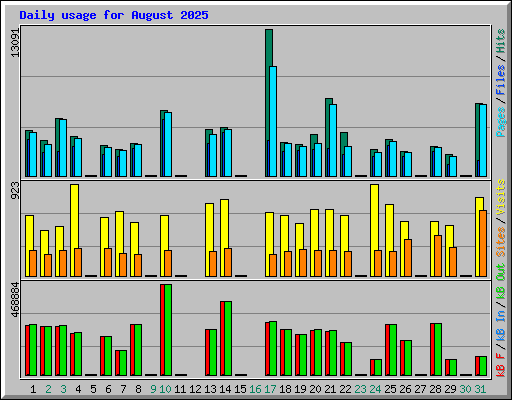Image resolution: width=512 pixels, height=400 pixels.
Task: Click day label 21 on x-axis
Action: (x=330, y=389)
